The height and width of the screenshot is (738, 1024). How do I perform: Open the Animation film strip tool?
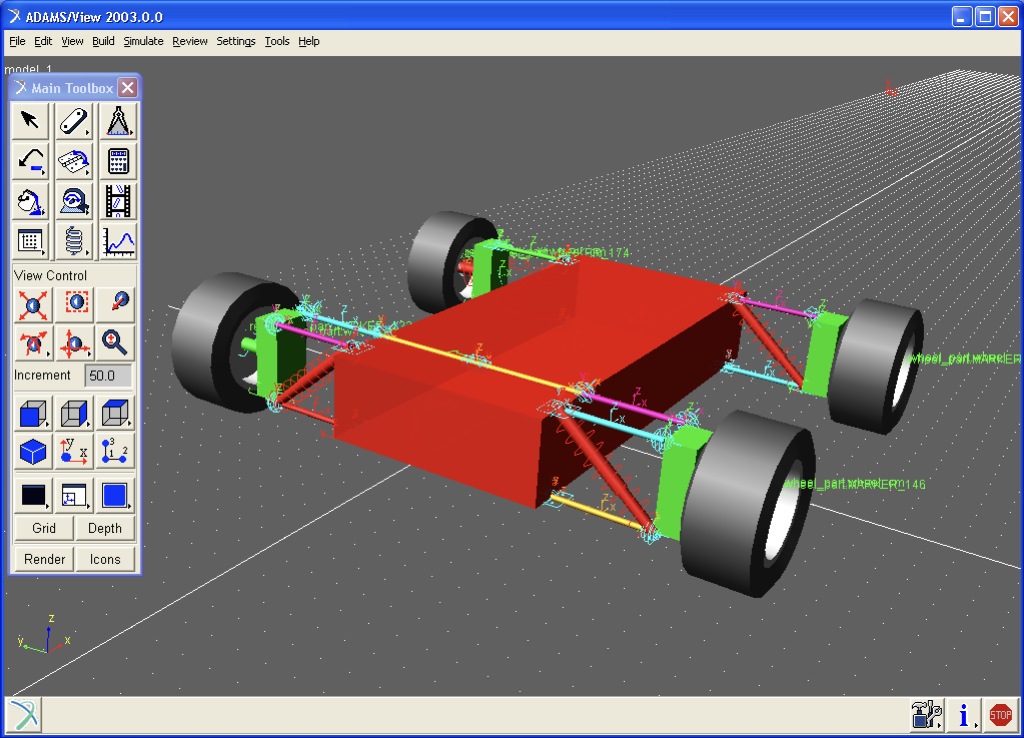(118, 201)
